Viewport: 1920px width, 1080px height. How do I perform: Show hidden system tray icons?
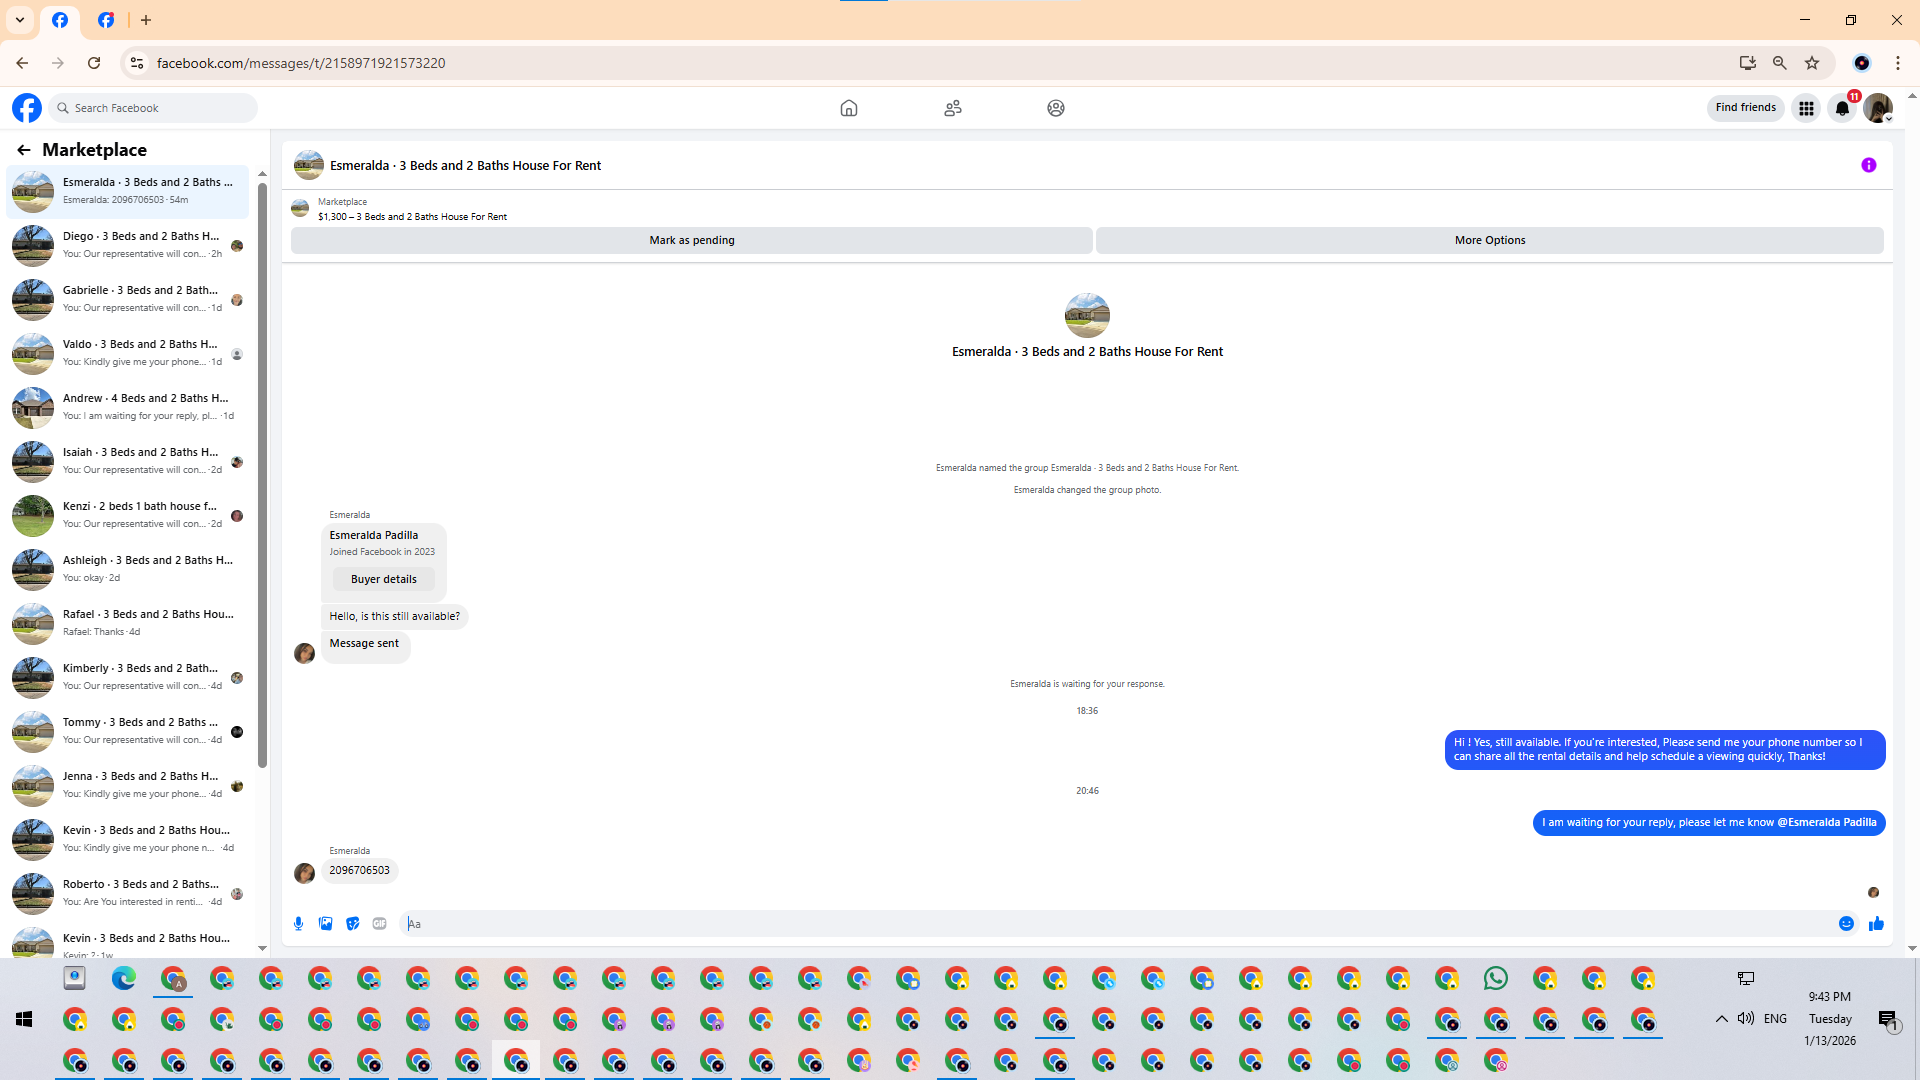tap(1721, 1019)
